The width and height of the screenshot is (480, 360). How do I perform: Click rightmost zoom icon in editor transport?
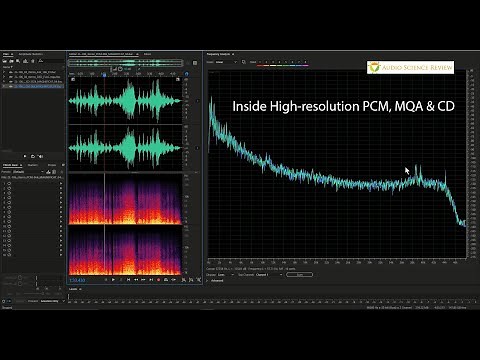click(199, 280)
